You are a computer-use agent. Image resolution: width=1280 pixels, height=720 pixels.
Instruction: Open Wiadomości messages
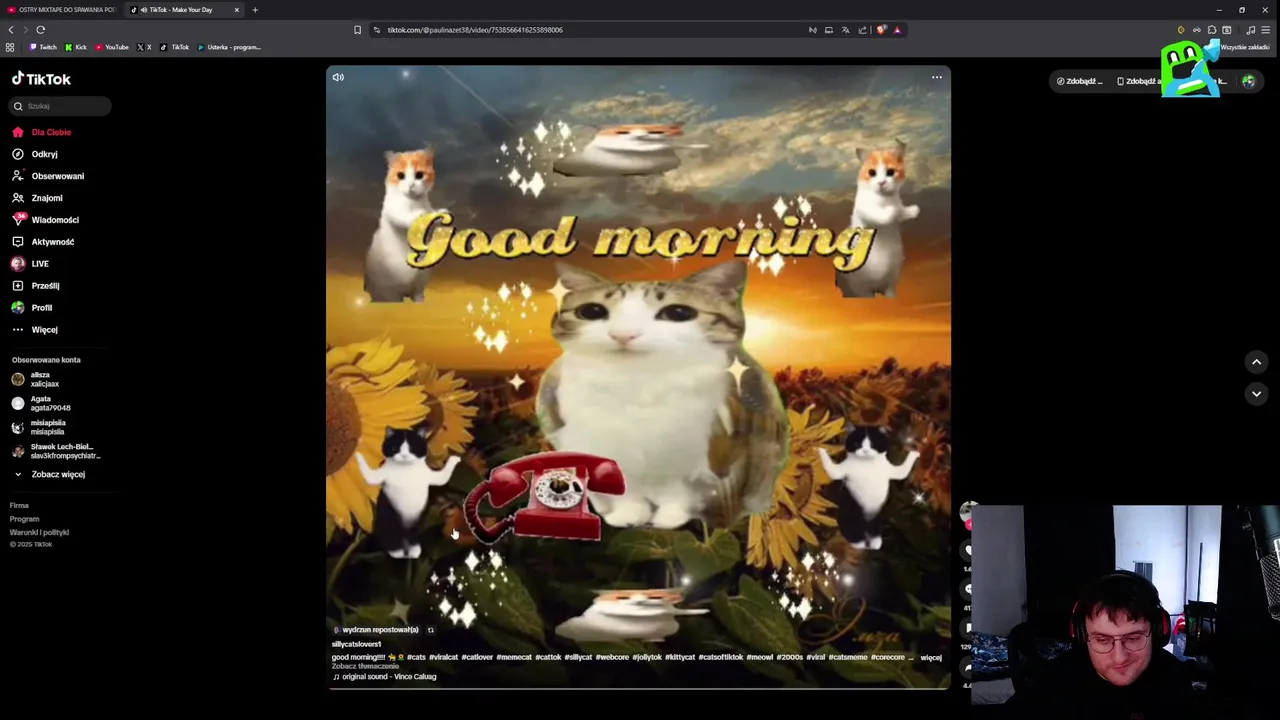(x=46, y=220)
